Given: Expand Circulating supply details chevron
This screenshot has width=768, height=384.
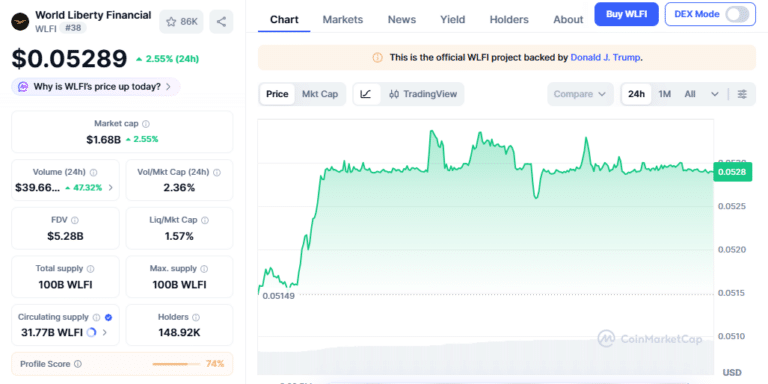Looking at the screenshot, I should pyautogui.click(x=105, y=333).
